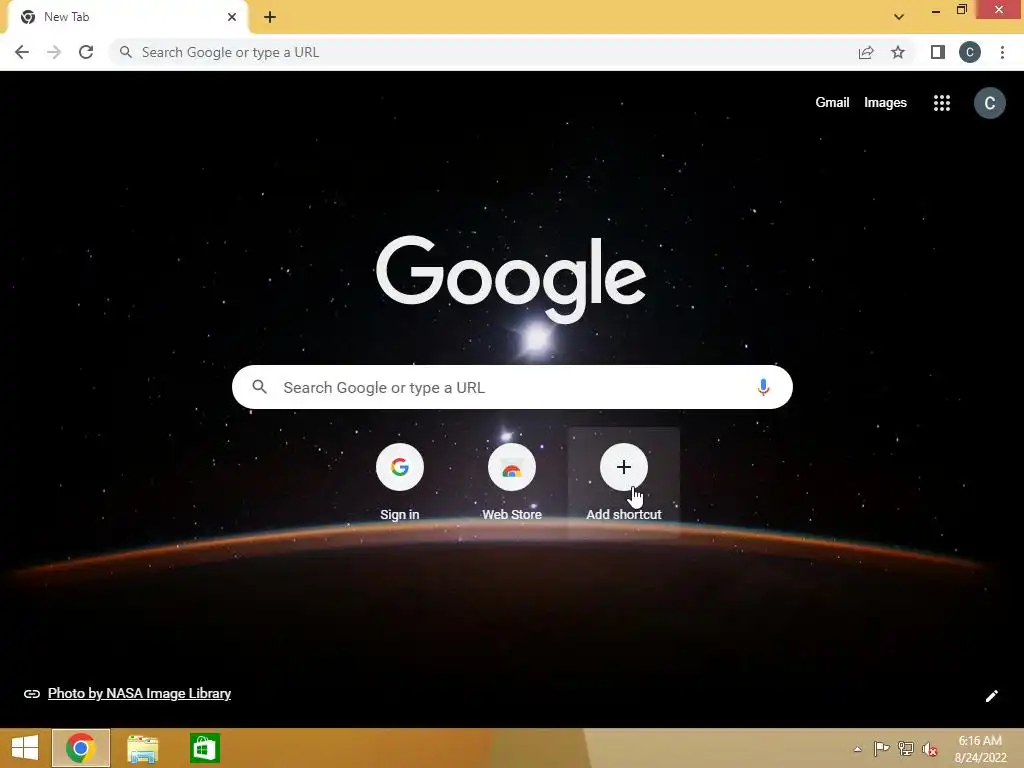Go back using the browser back arrow
This screenshot has height=768, width=1024.
point(22,52)
